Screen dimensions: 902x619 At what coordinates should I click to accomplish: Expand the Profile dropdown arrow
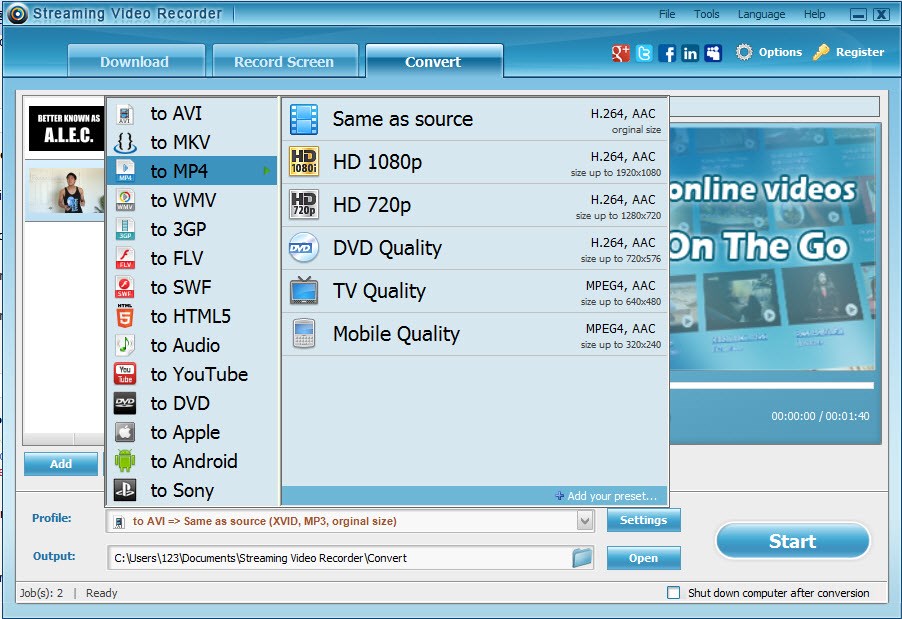tap(585, 521)
